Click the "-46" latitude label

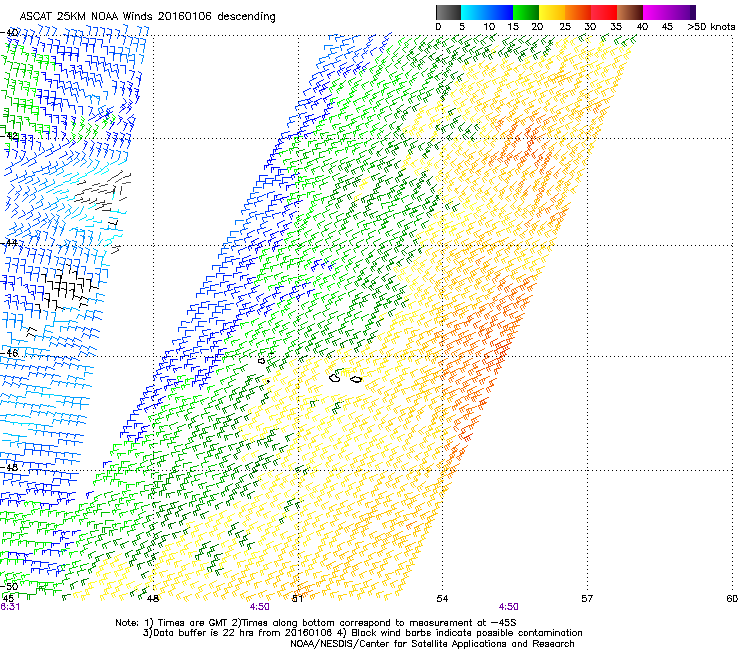pyautogui.click(x=10, y=353)
